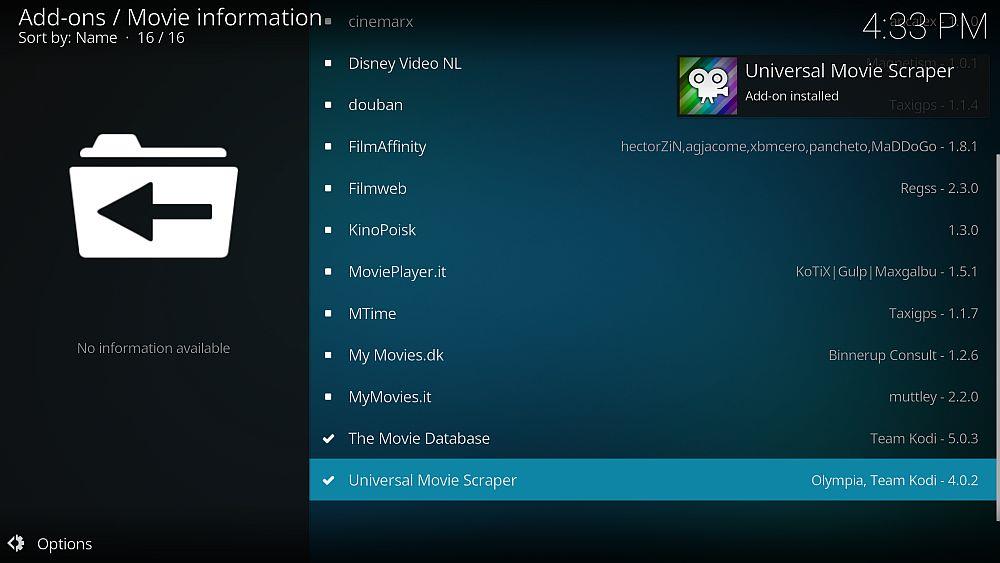Choose My Movies.dk from the list
This screenshot has height=563, width=1000.
(x=395, y=355)
